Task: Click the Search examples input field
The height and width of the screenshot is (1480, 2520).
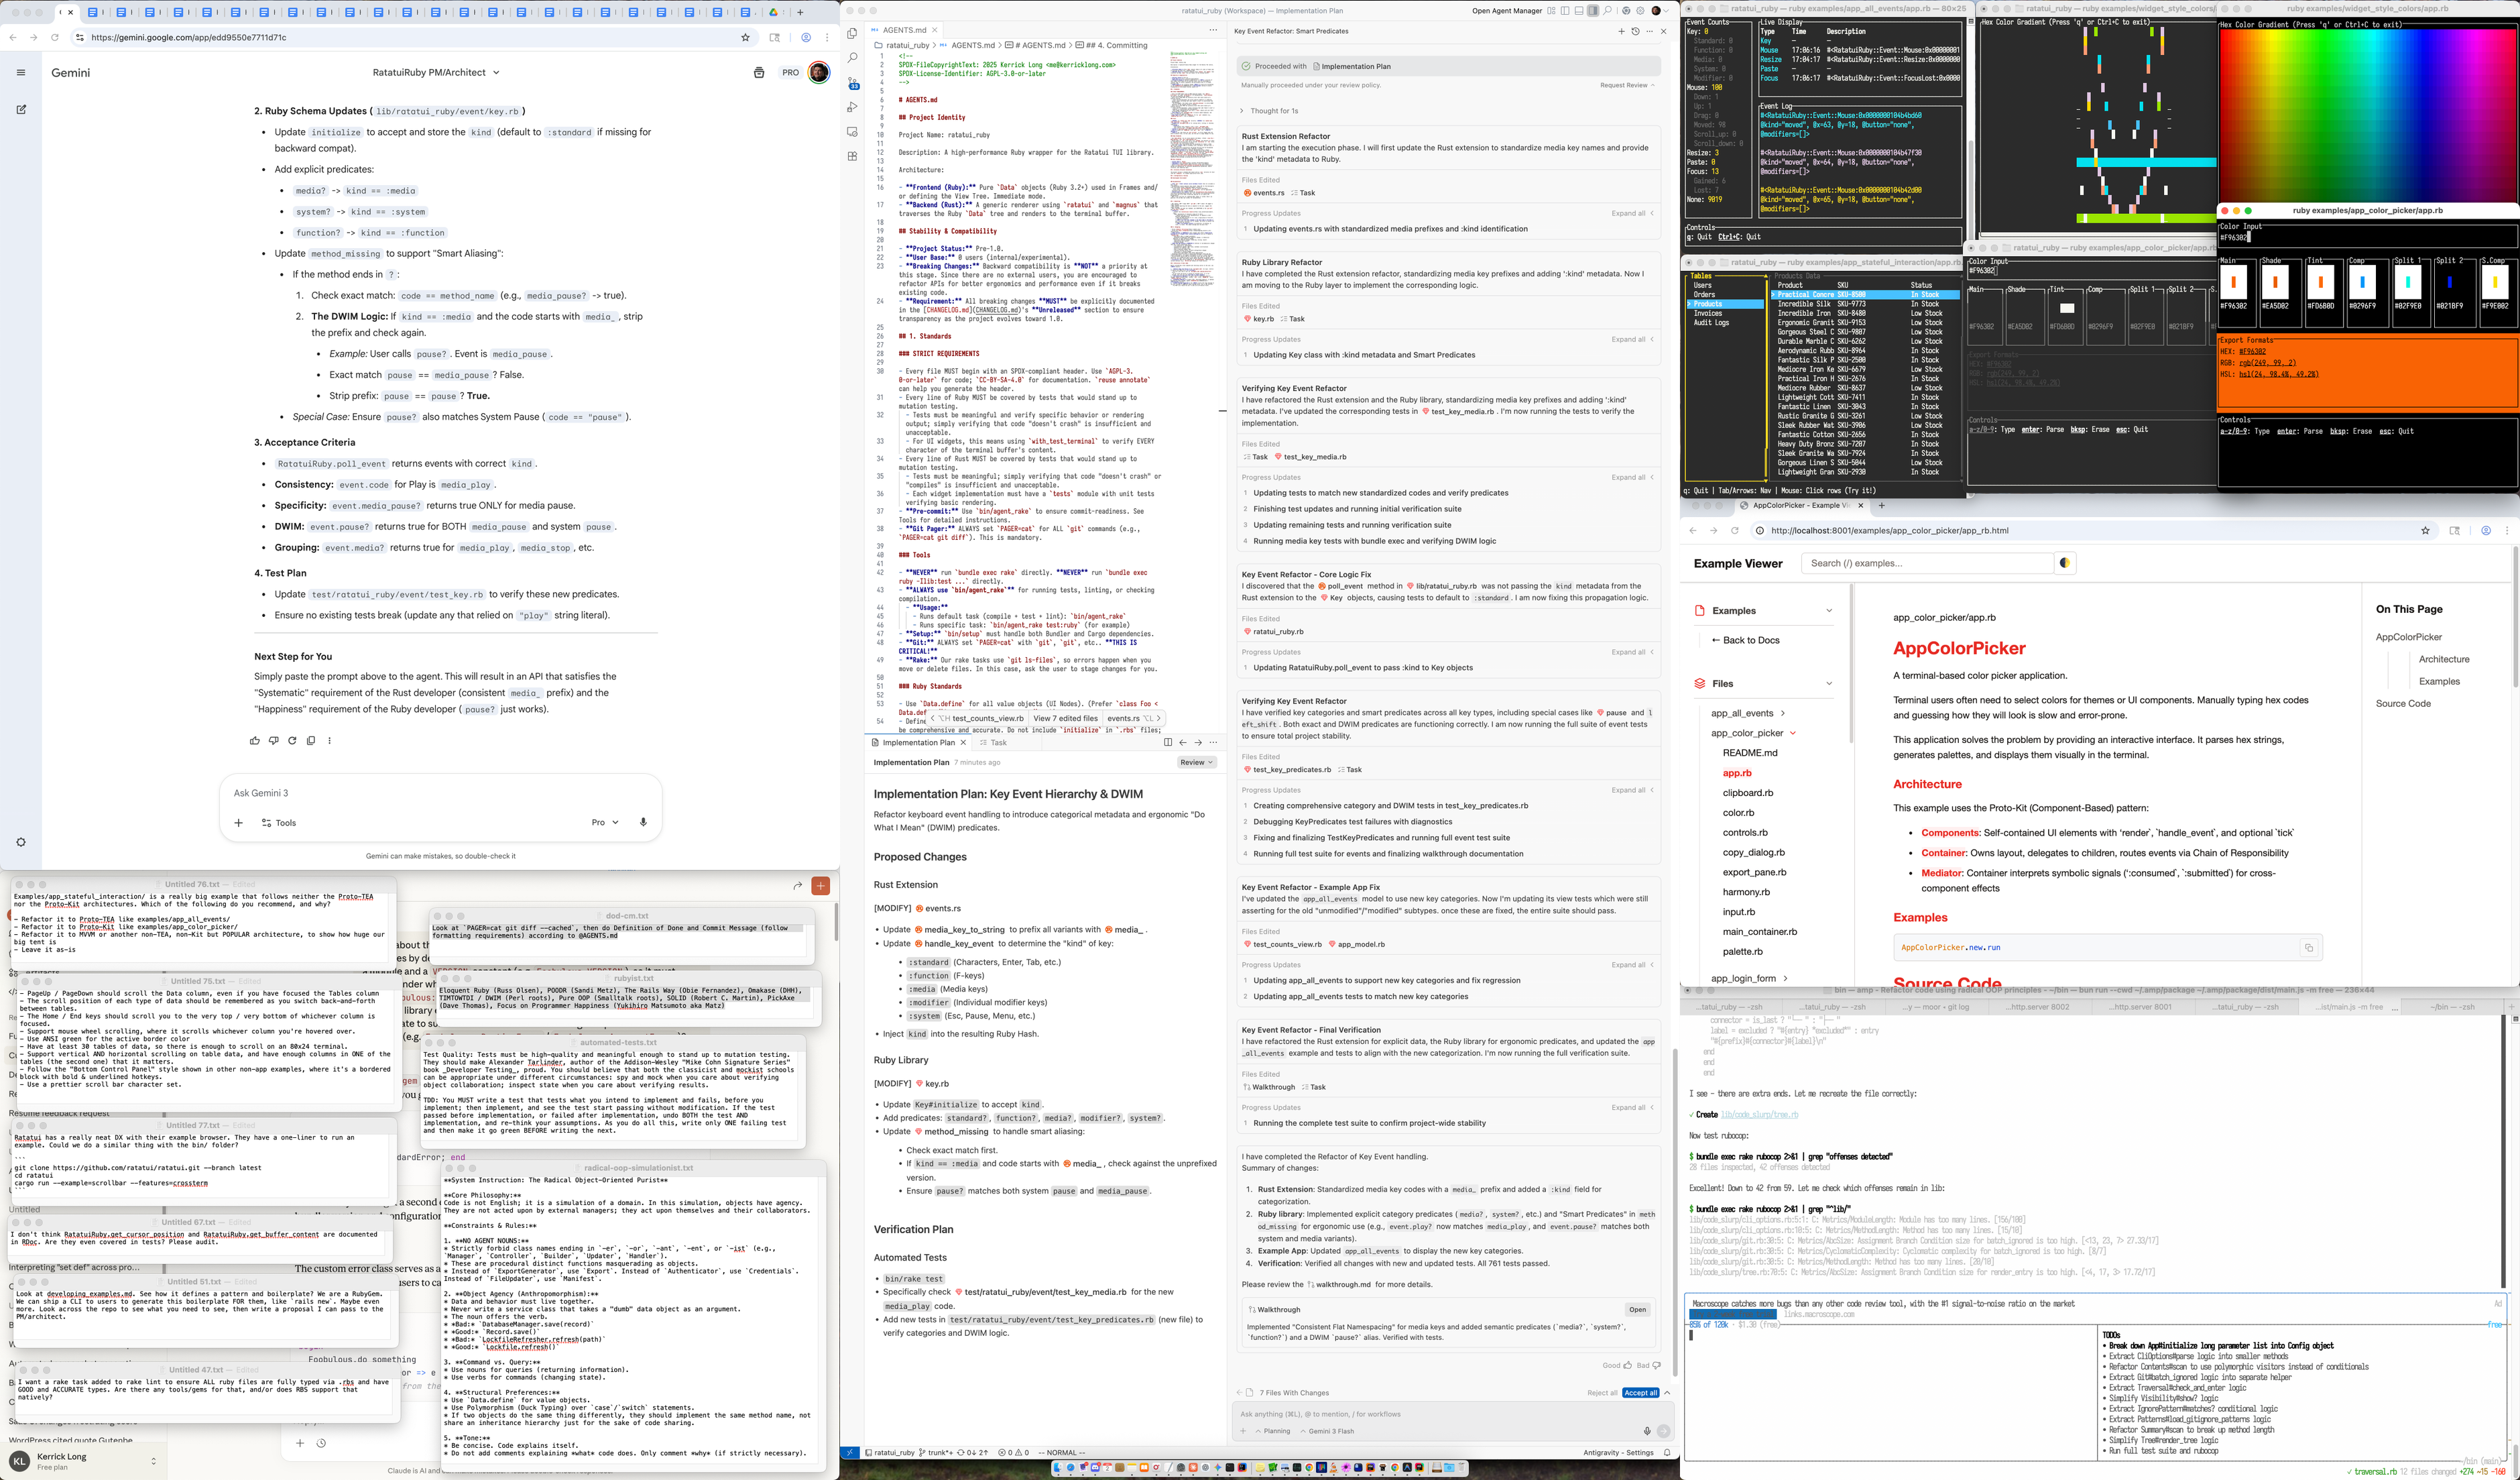Action: pos(1926,563)
